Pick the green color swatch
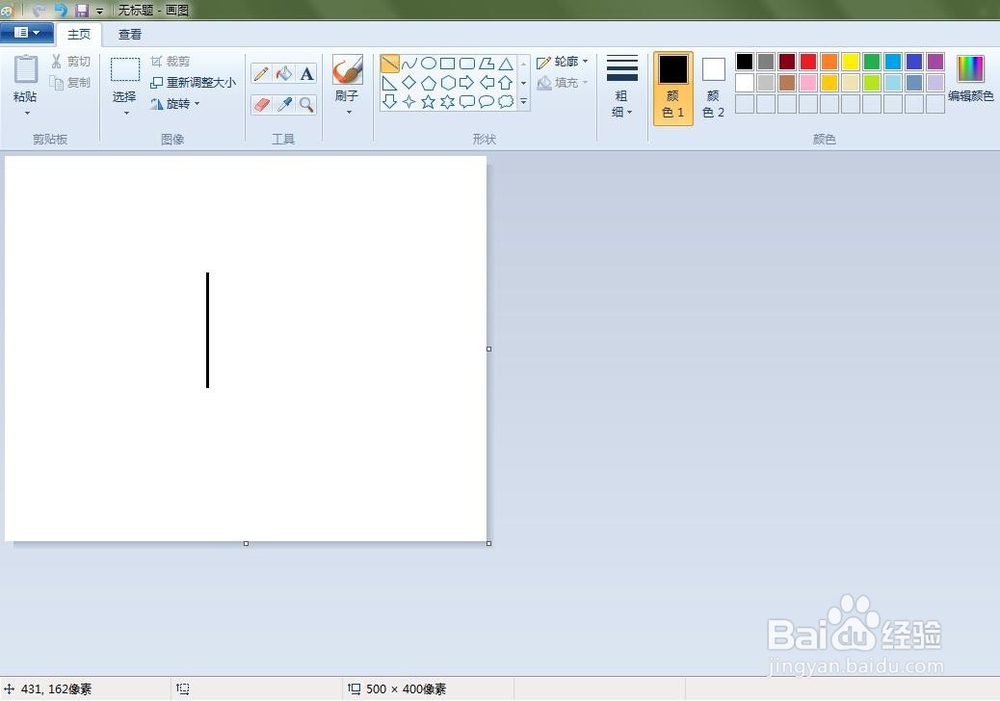Viewport: 1000px width, 701px height. point(871,61)
